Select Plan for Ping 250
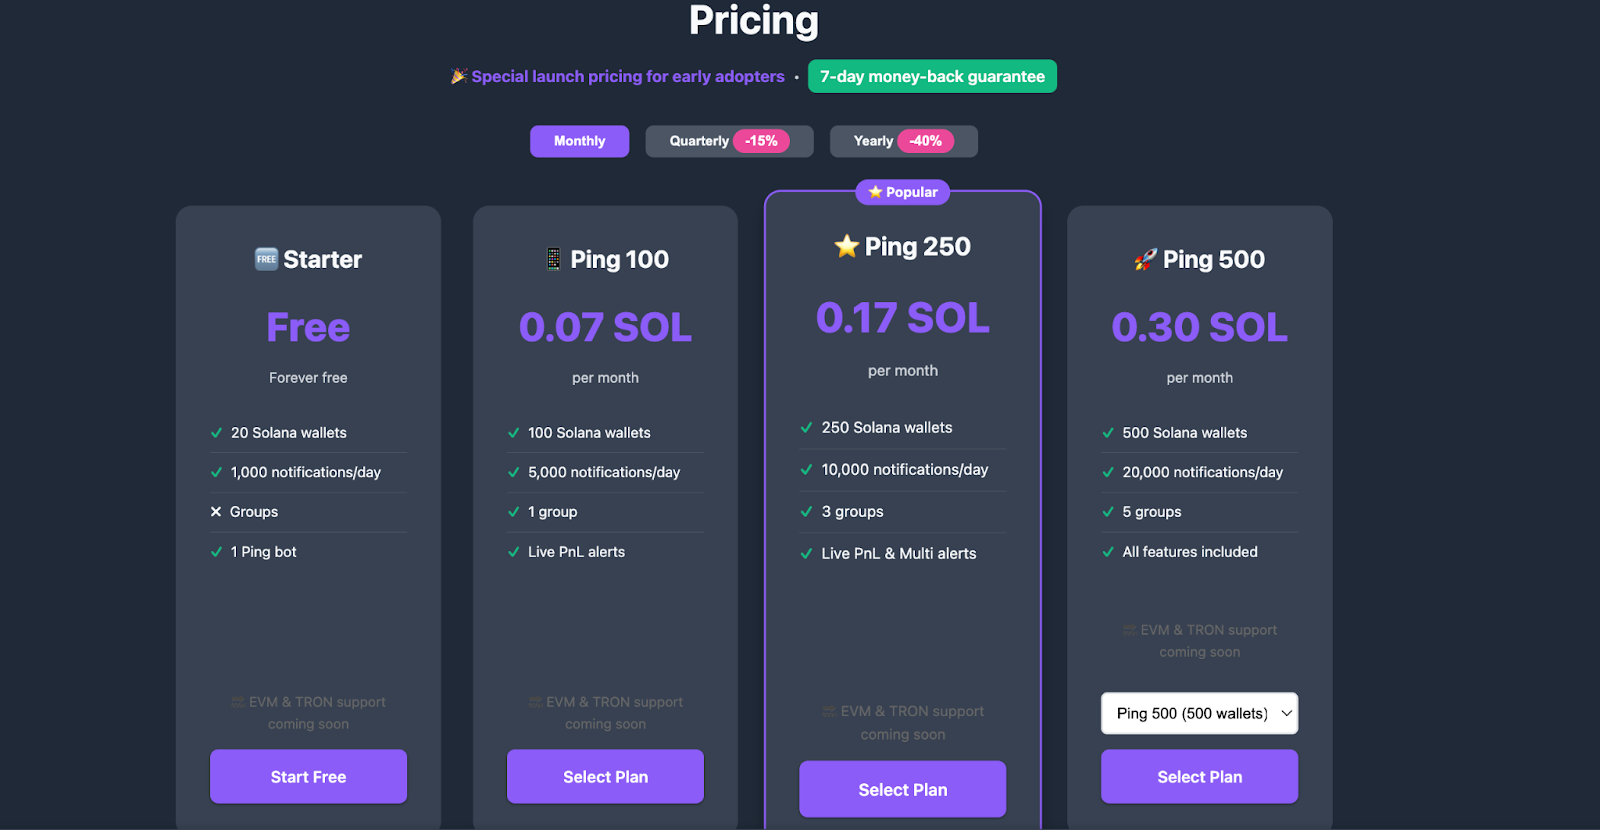Screen dimensions: 1600x830 pyautogui.click(x=901, y=789)
